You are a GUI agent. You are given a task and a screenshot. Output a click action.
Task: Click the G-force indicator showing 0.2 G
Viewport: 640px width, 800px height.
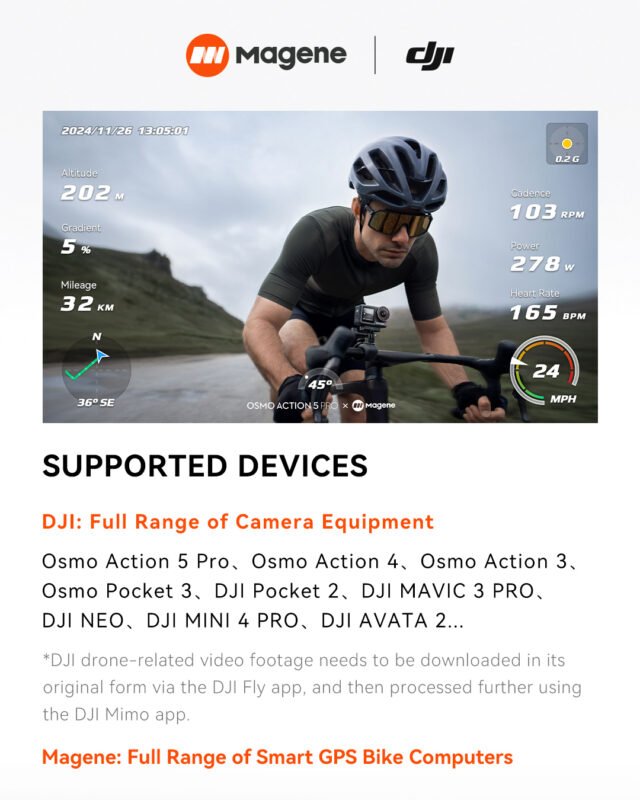[567, 144]
